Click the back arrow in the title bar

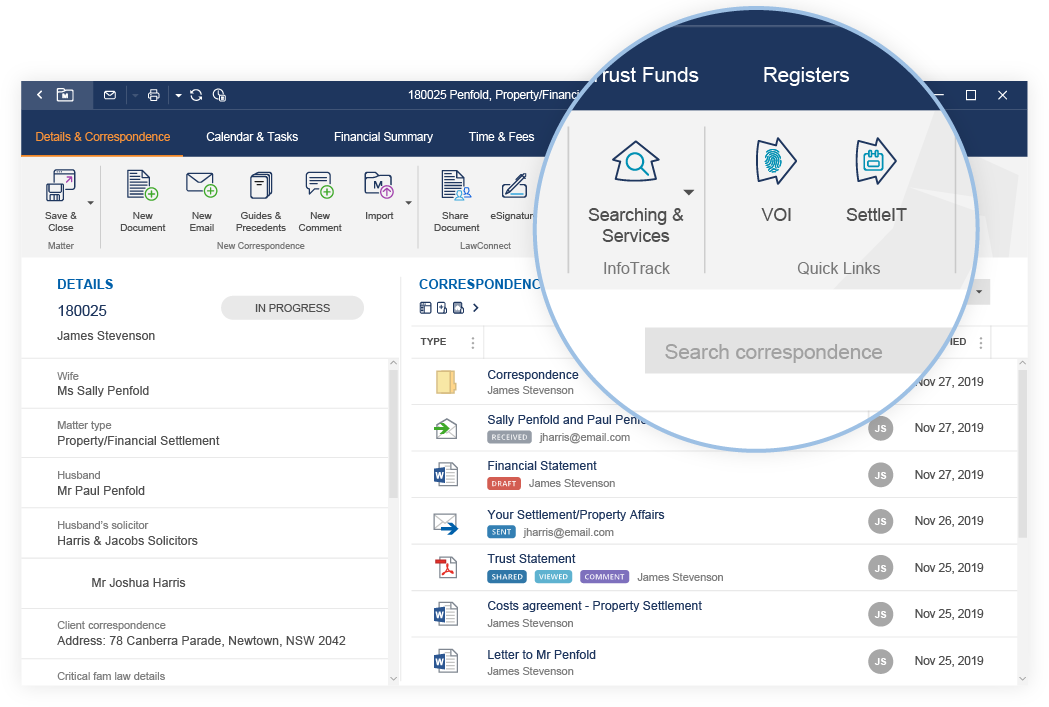pos(39,95)
